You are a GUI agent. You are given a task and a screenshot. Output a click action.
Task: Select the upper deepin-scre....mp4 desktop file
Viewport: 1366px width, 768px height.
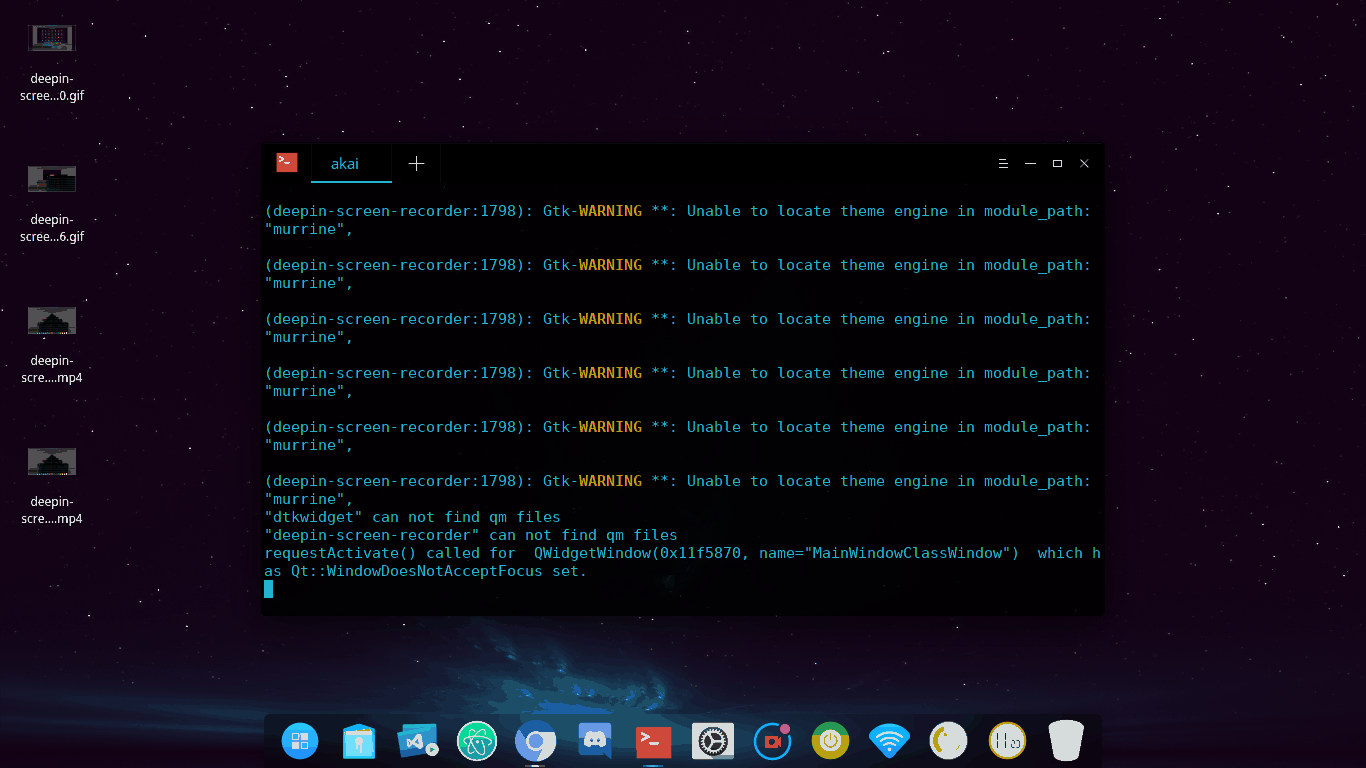[52, 345]
